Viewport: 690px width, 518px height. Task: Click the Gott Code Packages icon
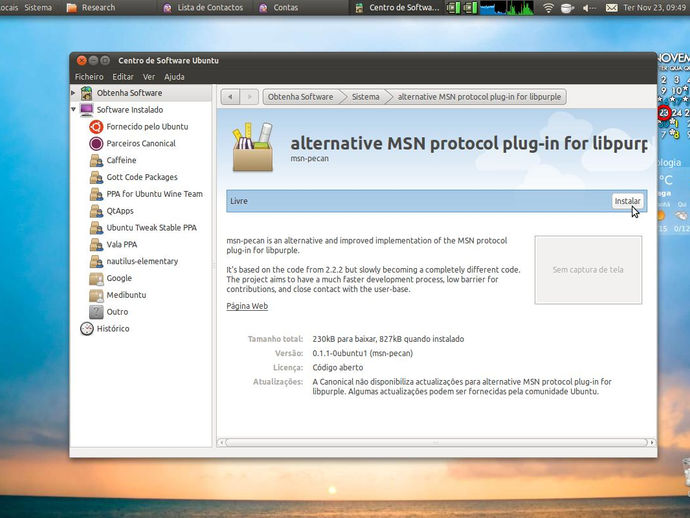click(x=96, y=177)
